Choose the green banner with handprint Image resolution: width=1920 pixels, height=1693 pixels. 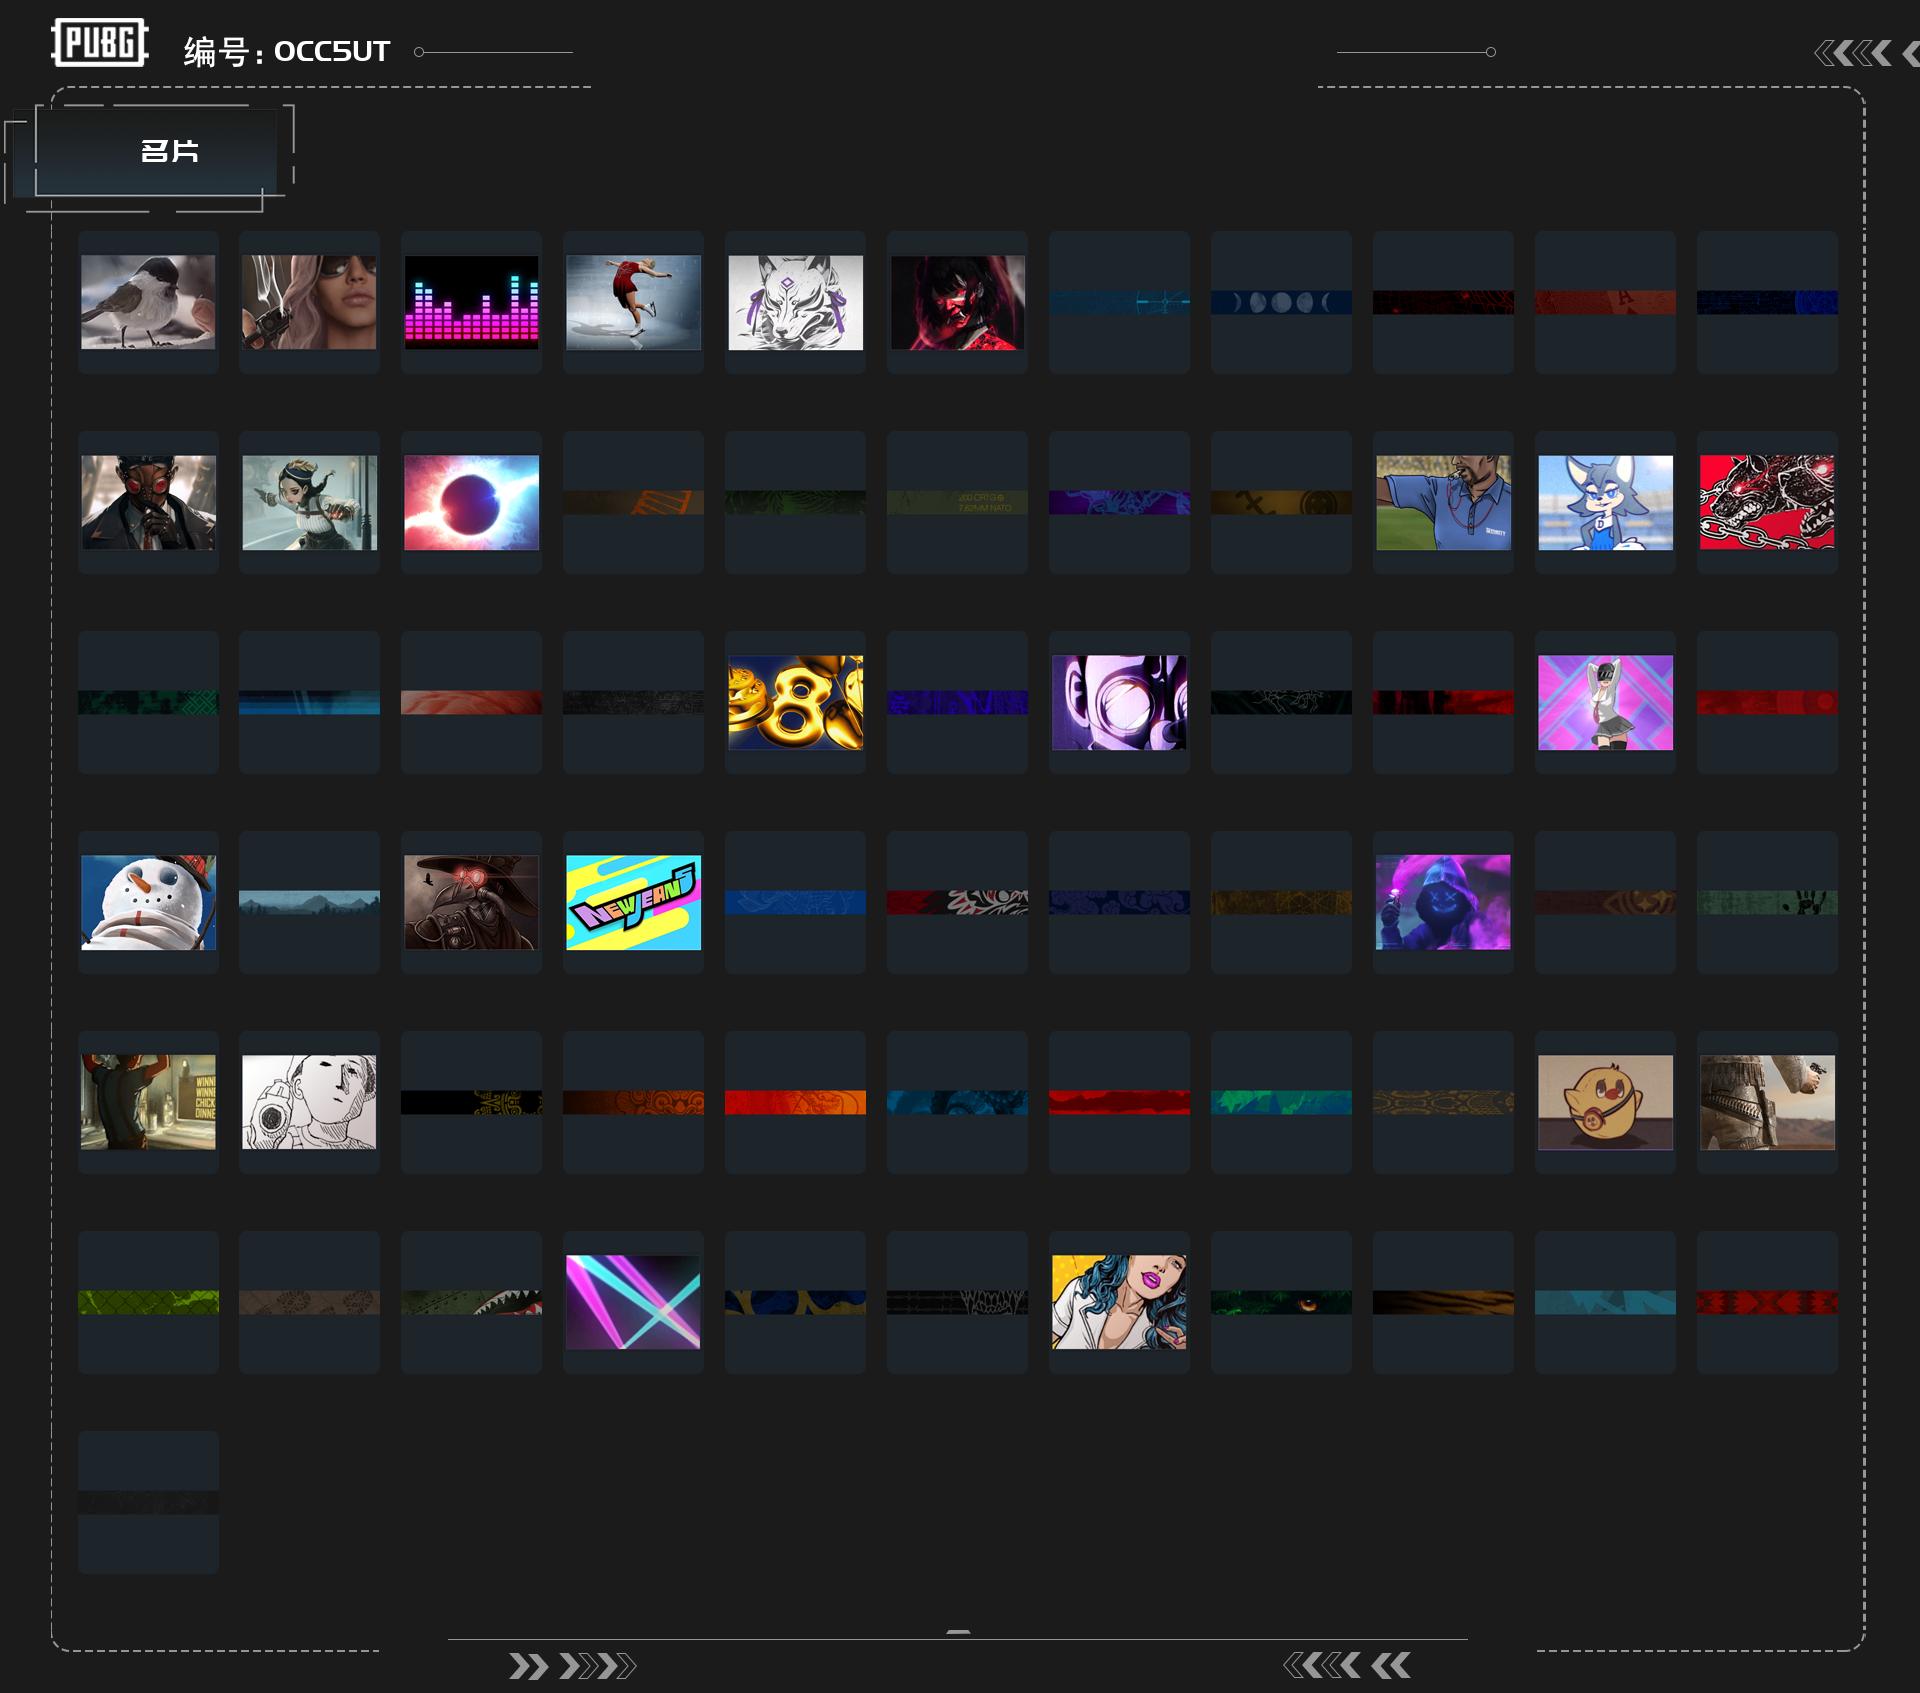pyautogui.click(x=1768, y=902)
